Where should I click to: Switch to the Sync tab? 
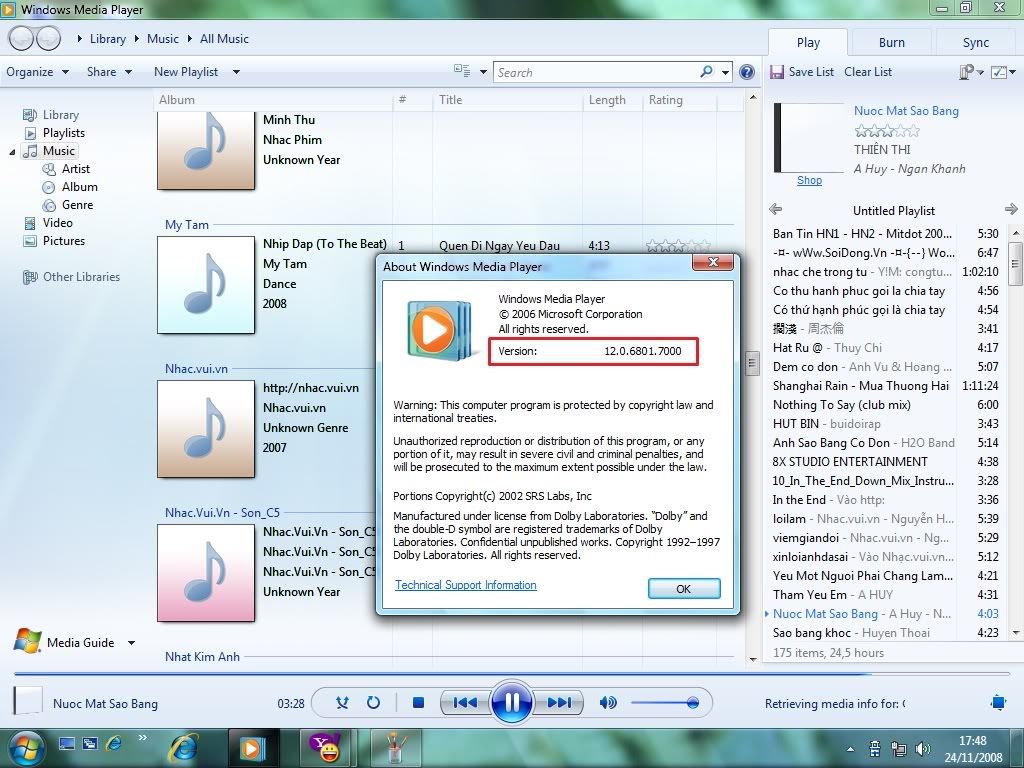[976, 42]
